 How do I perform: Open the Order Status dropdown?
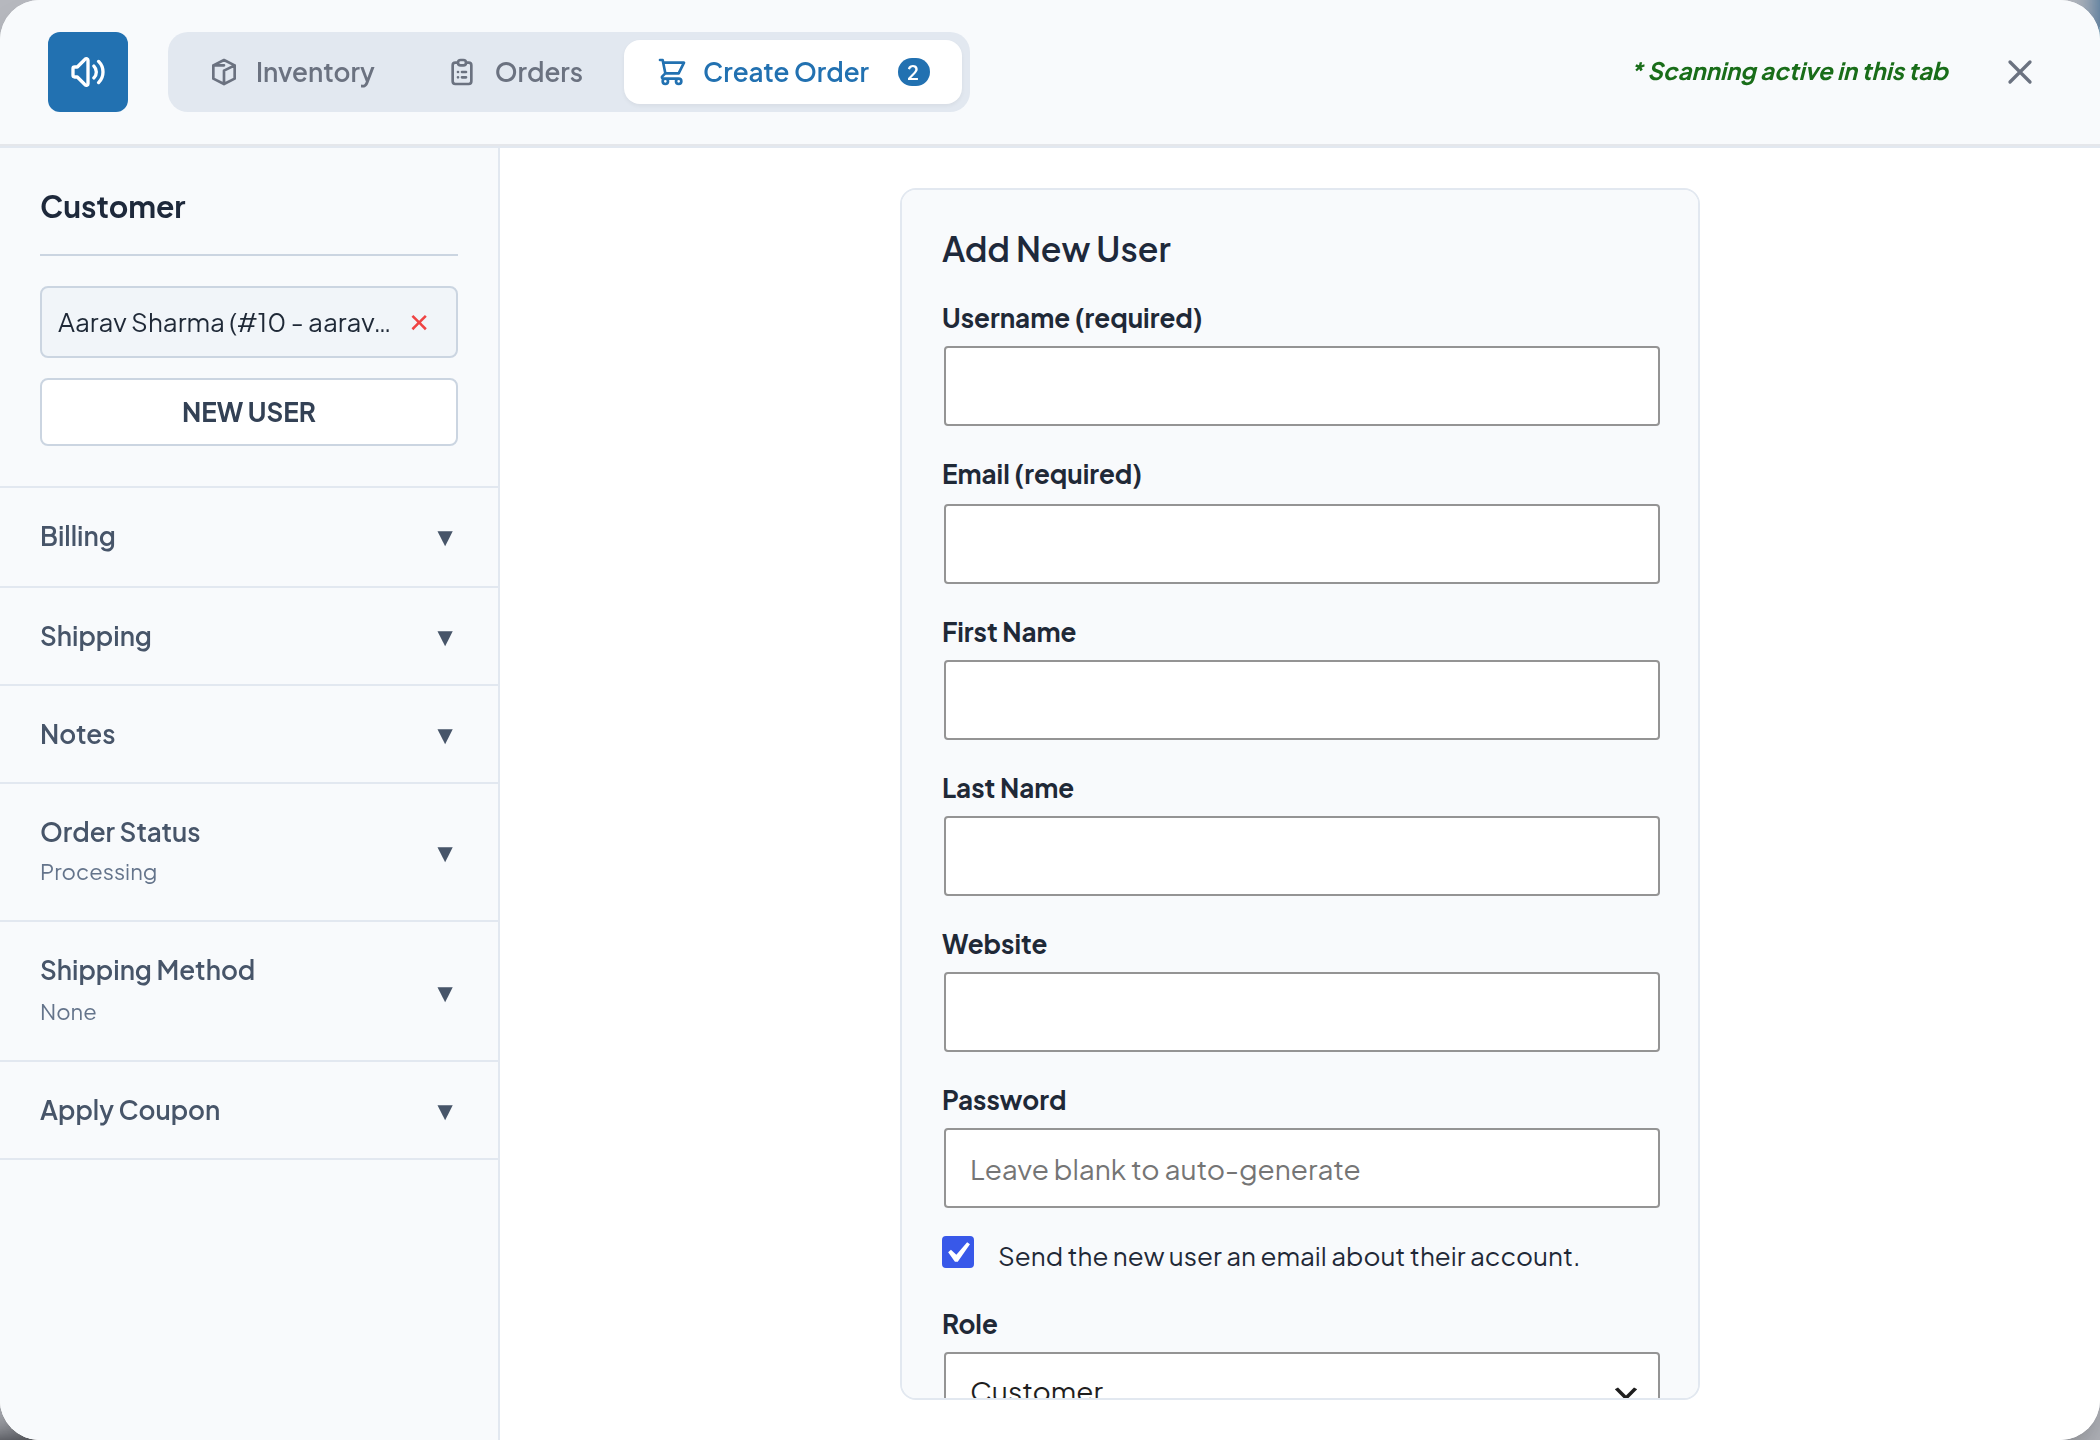[249, 852]
